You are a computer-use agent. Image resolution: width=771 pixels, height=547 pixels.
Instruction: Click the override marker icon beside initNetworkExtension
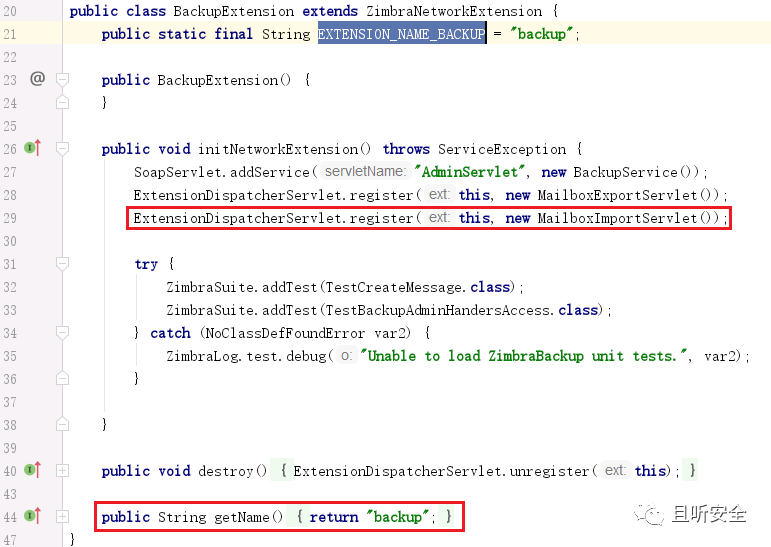[x=32, y=148]
